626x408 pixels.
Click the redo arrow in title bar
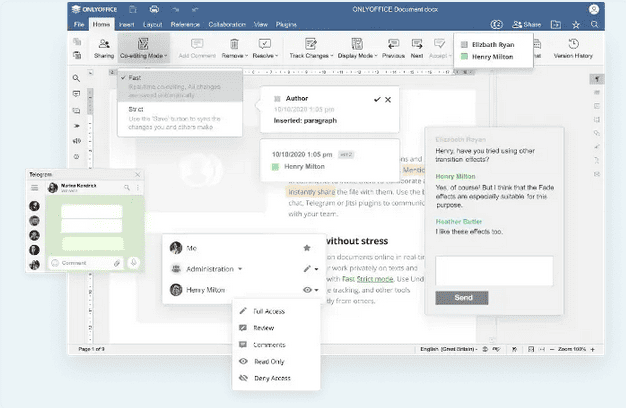coord(195,10)
